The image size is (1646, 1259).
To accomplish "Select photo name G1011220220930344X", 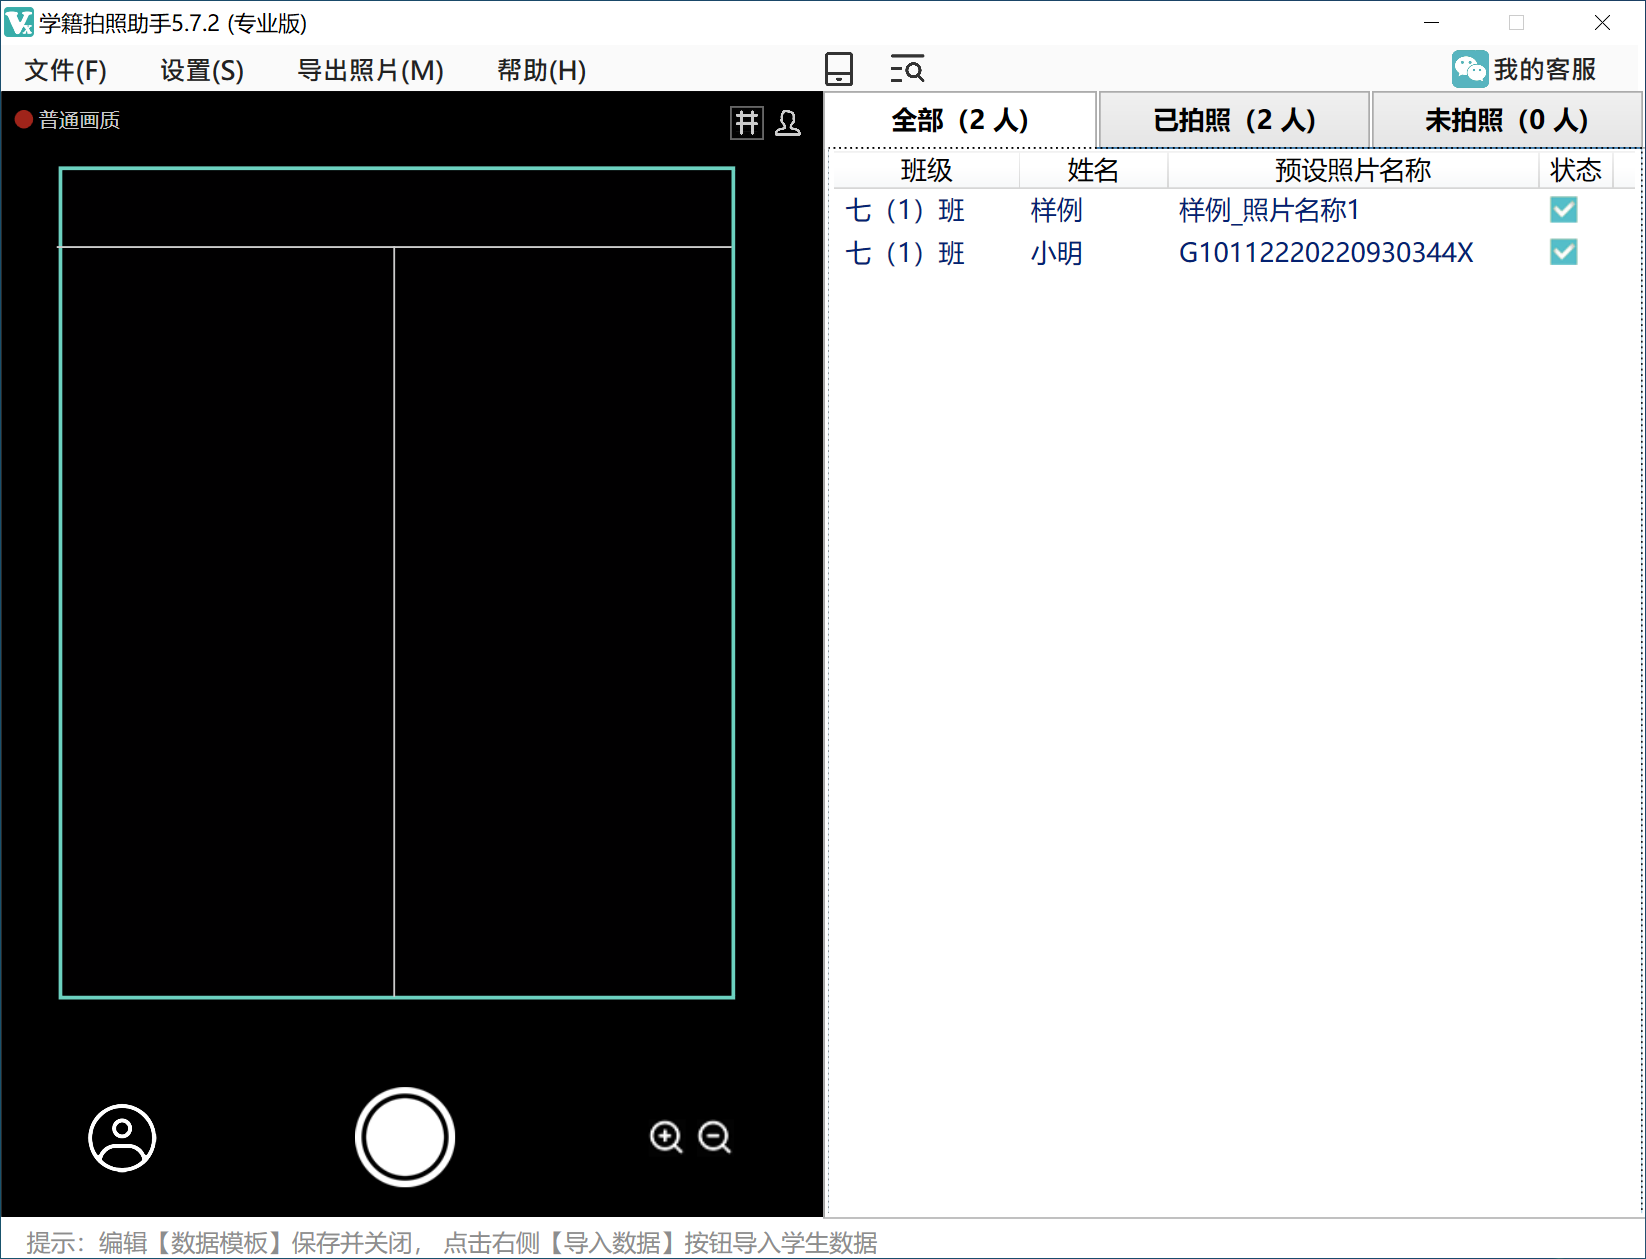I will pyautogui.click(x=1326, y=253).
